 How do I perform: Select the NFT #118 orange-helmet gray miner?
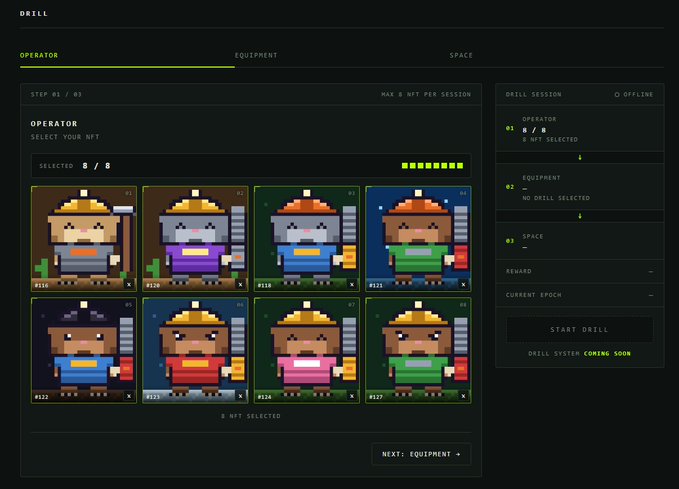307,239
